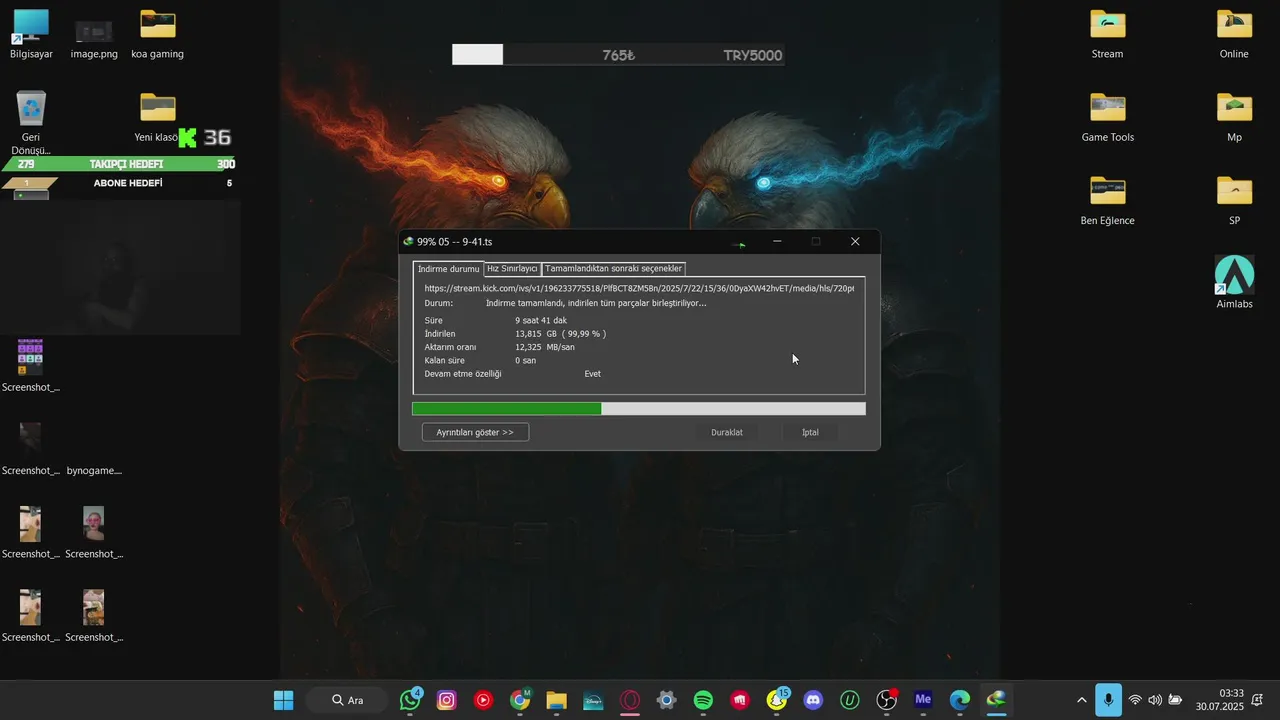1280x720 pixels.
Task: Click the stream.kick.com download URL
Action: point(639,288)
